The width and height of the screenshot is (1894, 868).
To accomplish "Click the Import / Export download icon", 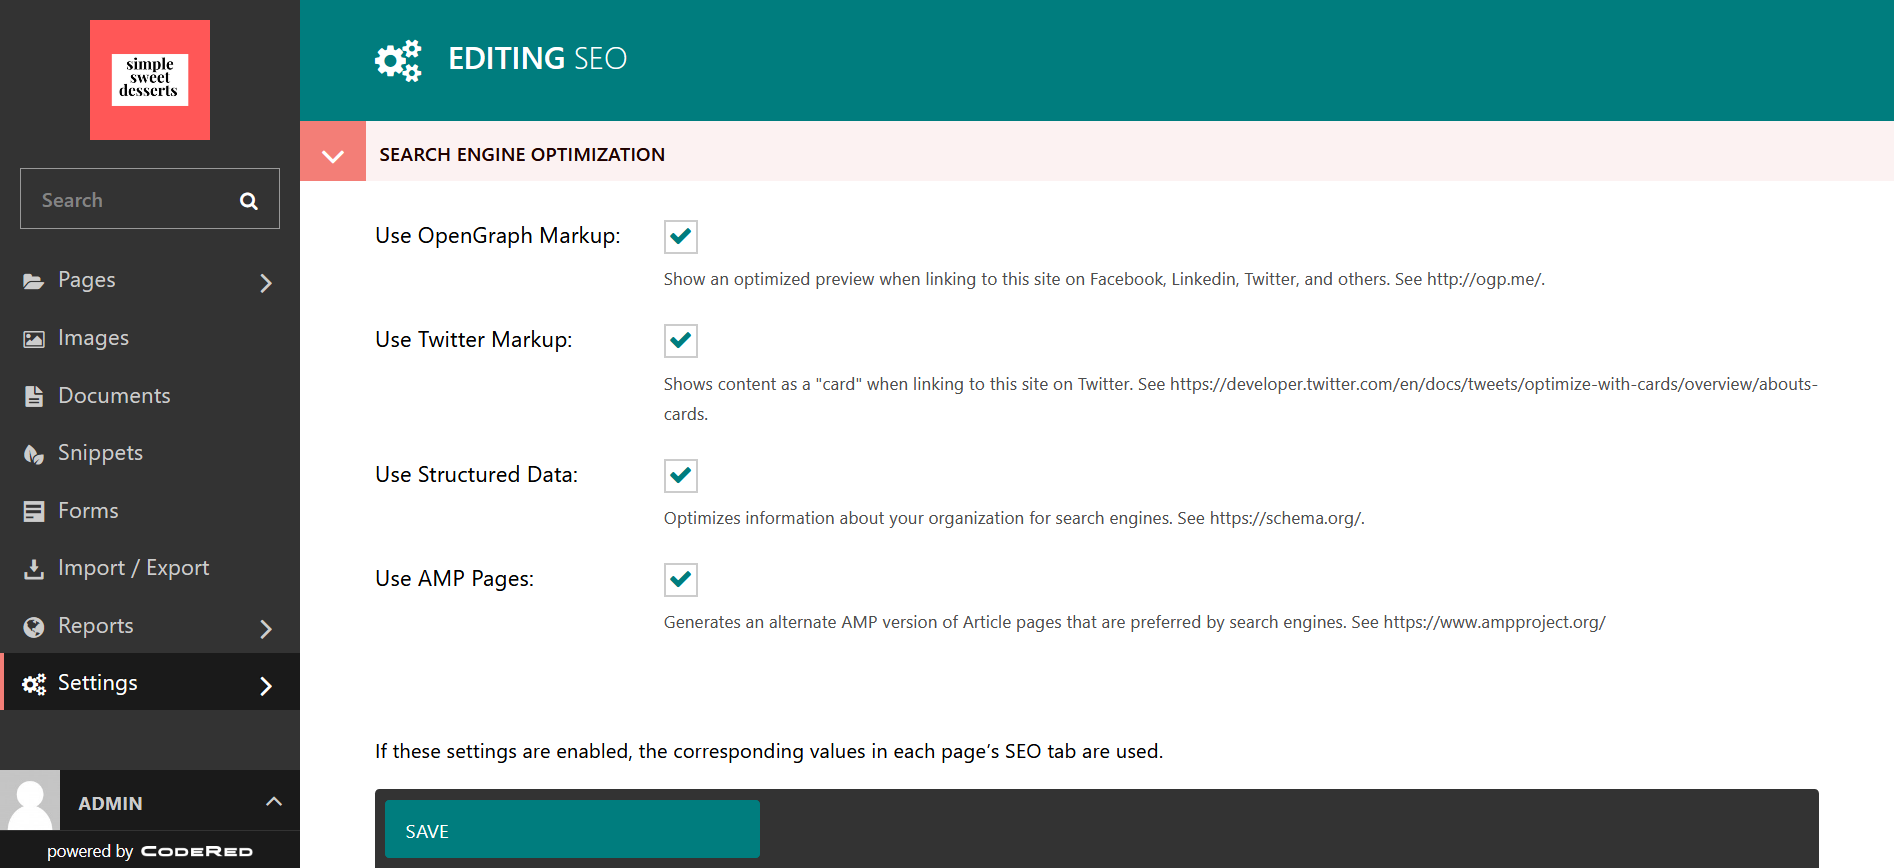I will click(34, 569).
